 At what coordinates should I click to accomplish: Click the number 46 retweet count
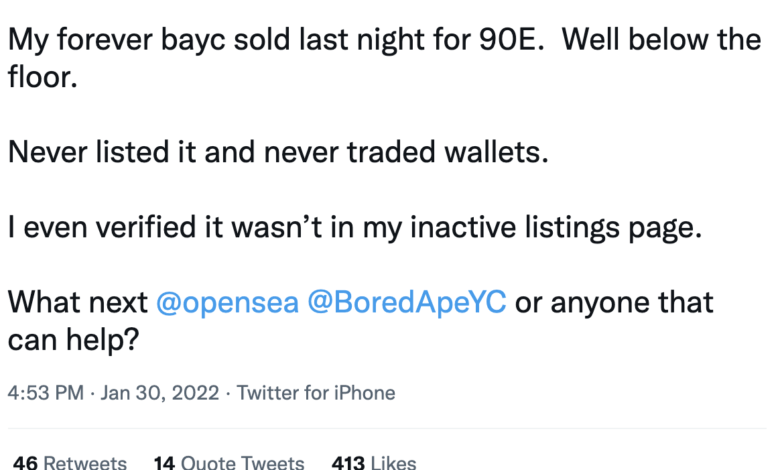pos(25,463)
